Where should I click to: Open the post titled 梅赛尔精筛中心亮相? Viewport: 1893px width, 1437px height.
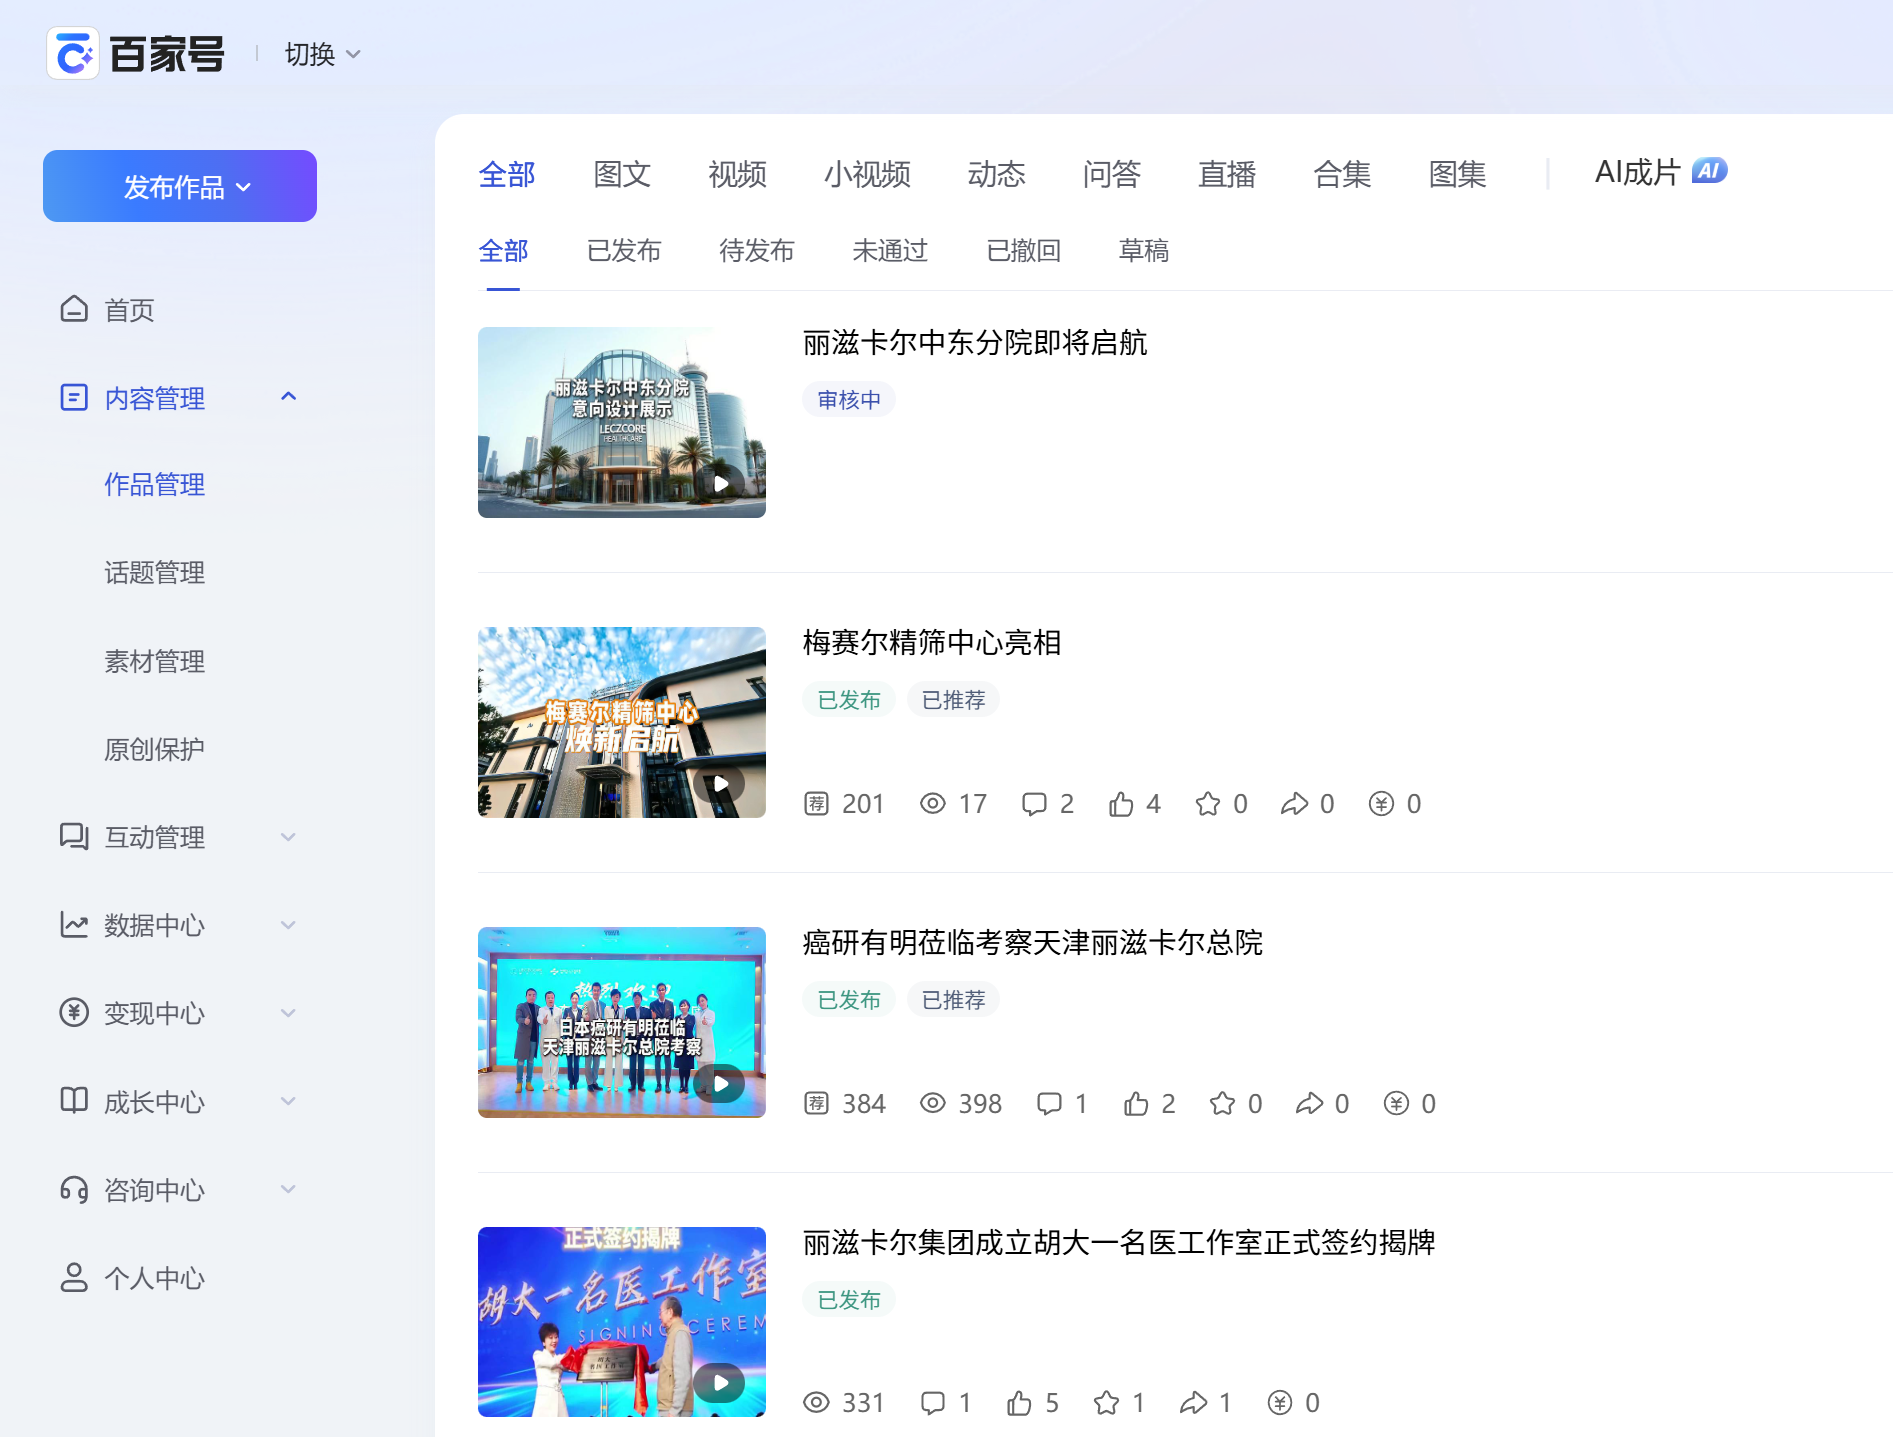coord(932,643)
